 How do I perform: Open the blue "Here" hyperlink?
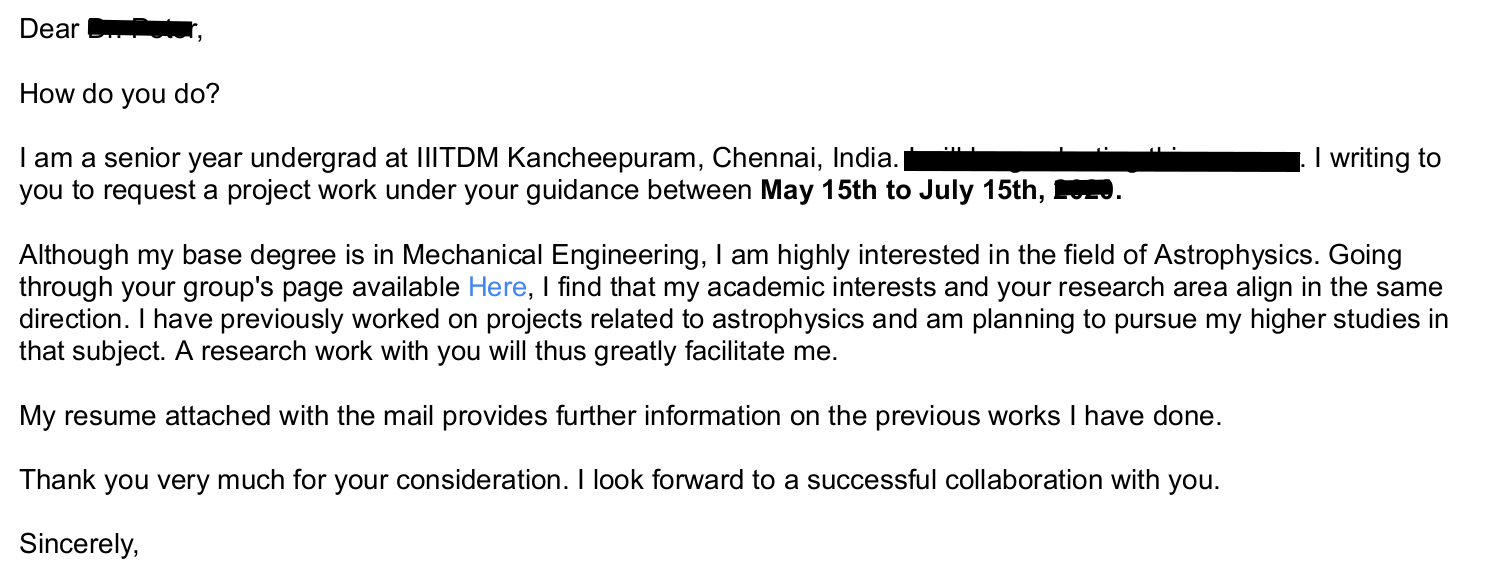[x=497, y=288]
